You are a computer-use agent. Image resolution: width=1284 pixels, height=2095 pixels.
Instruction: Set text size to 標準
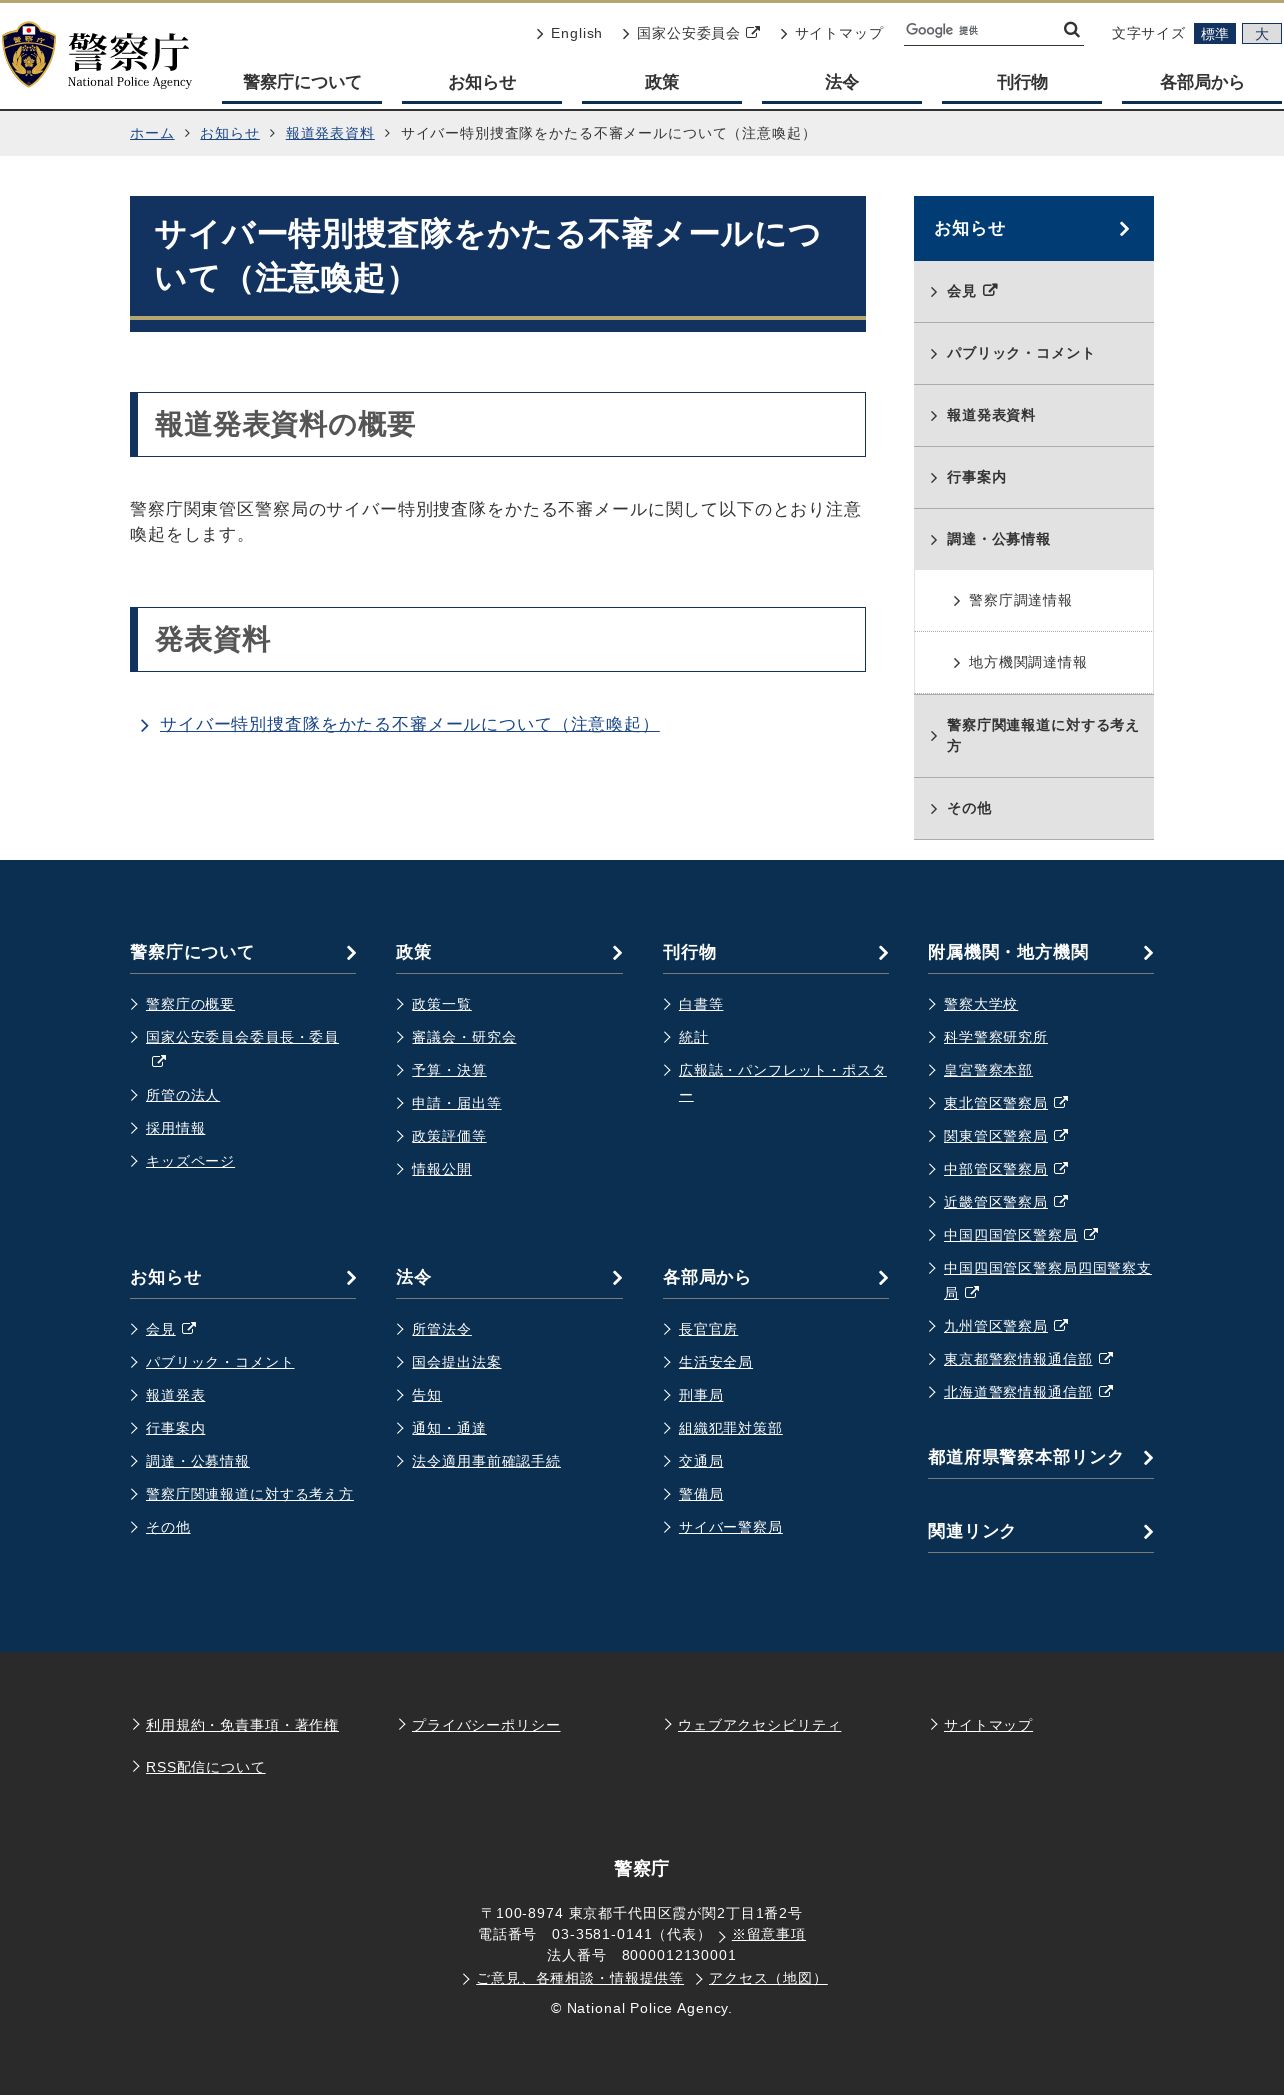(1215, 34)
